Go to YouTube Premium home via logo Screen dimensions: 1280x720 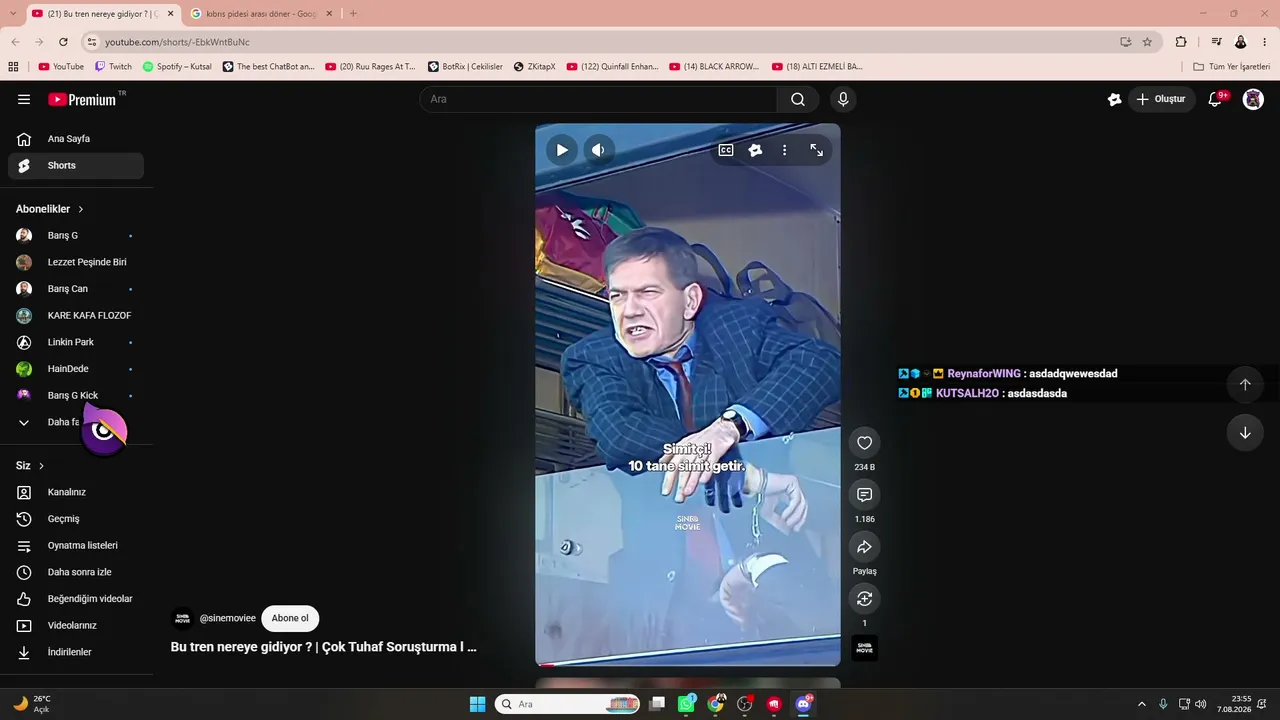tap(82, 99)
